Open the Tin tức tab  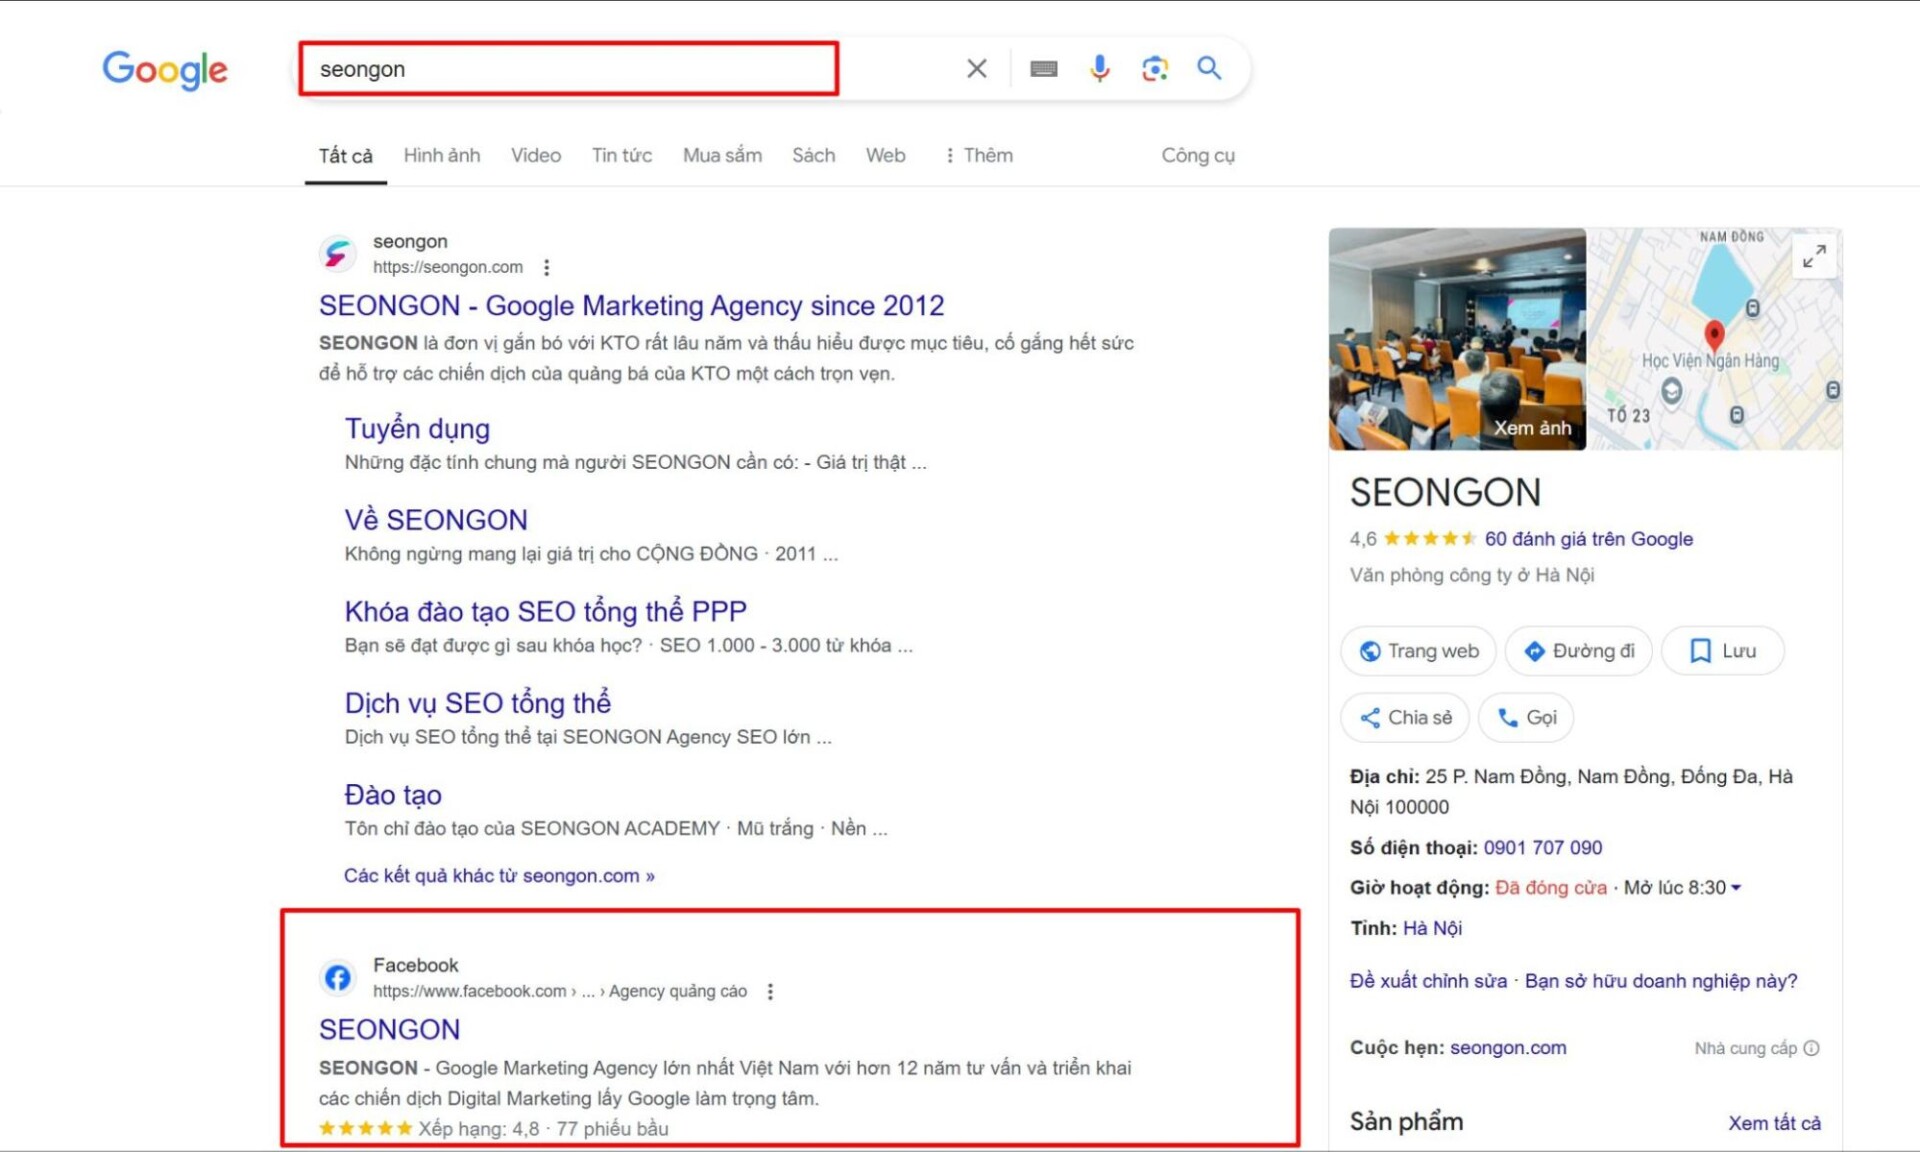622,155
